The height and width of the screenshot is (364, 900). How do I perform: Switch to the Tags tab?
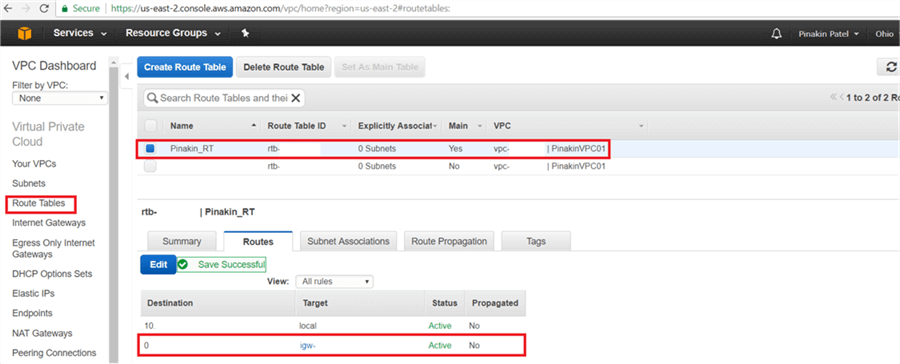coord(536,241)
